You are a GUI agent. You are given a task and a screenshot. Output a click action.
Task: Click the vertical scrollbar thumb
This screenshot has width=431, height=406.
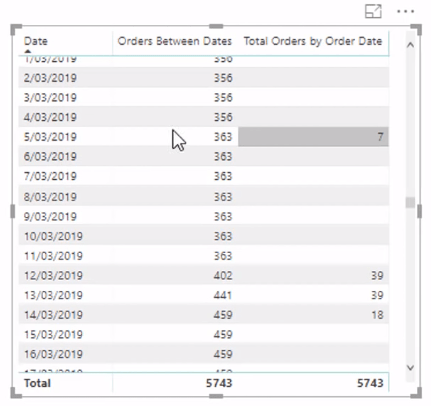[410, 202]
